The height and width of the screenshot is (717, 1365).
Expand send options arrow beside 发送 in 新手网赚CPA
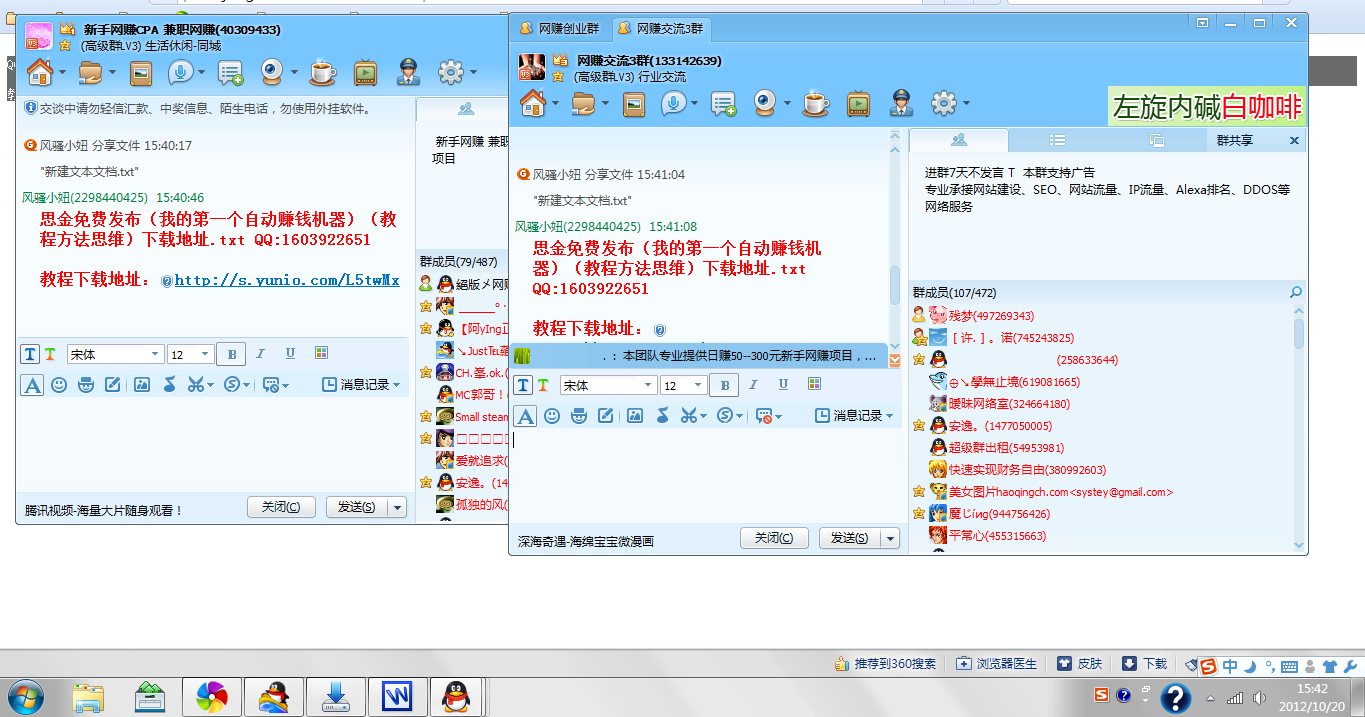pyautogui.click(x=397, y=507)
